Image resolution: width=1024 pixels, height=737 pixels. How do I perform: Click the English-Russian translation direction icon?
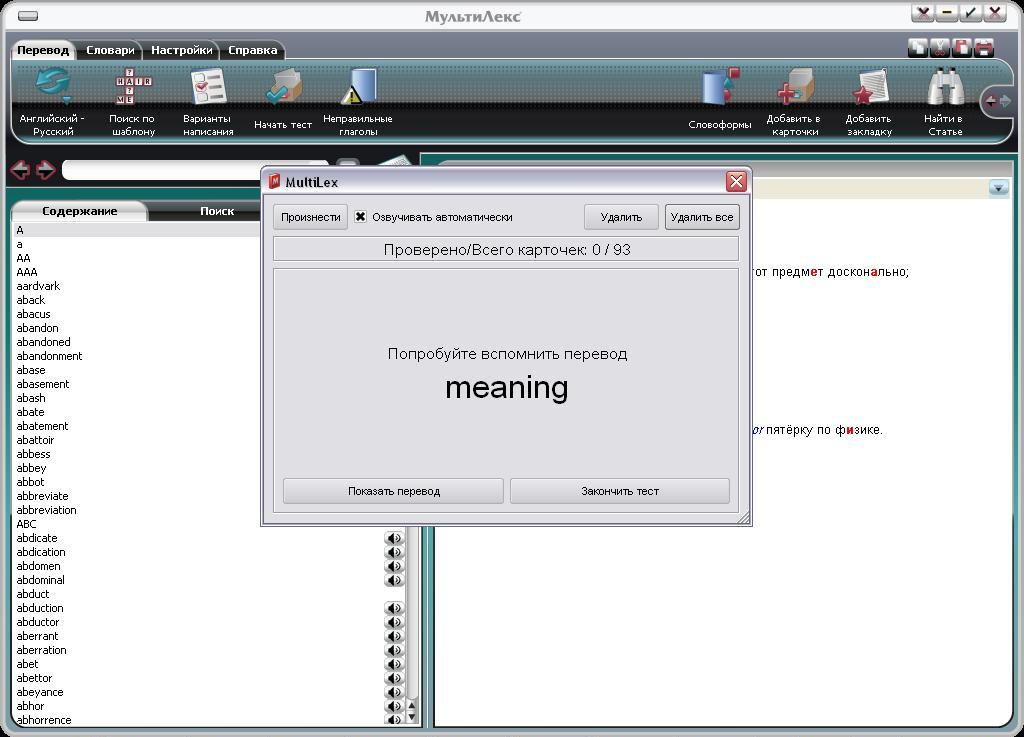click(x=52, y=88)
